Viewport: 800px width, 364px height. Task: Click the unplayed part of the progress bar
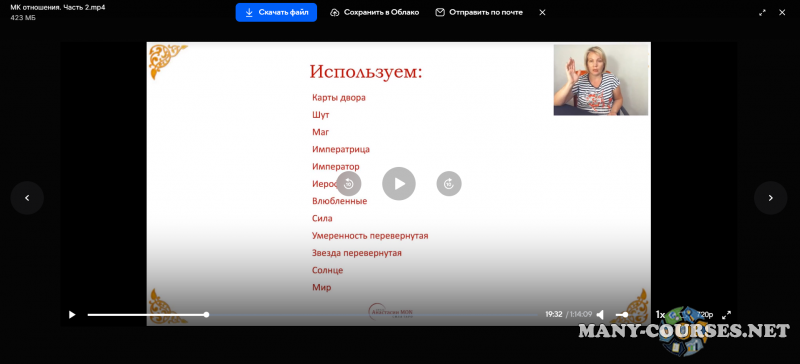point(375,314)
